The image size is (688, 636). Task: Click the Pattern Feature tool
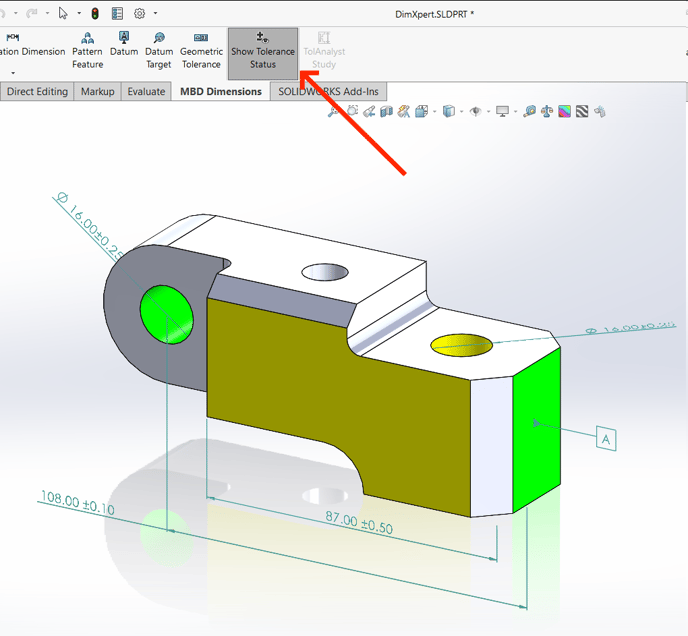pos(87,50)
